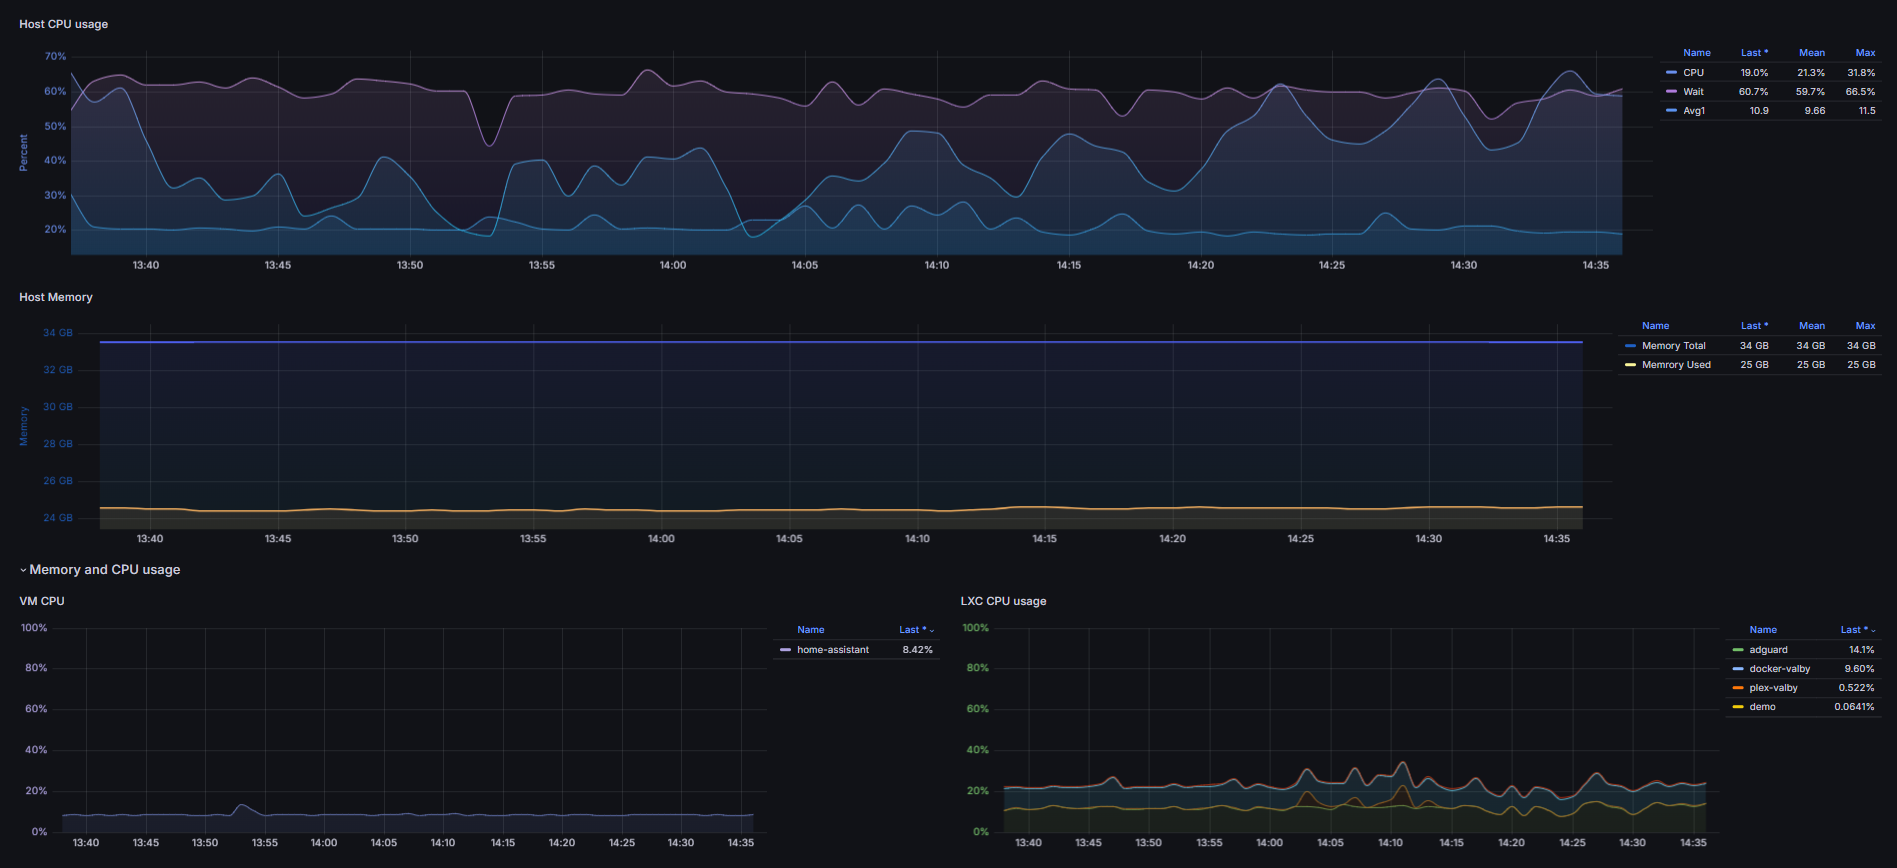The height and width of the screenshot is (868, 1897).
Task: Toggle the home-assistant legend entry
Action: 833,650
